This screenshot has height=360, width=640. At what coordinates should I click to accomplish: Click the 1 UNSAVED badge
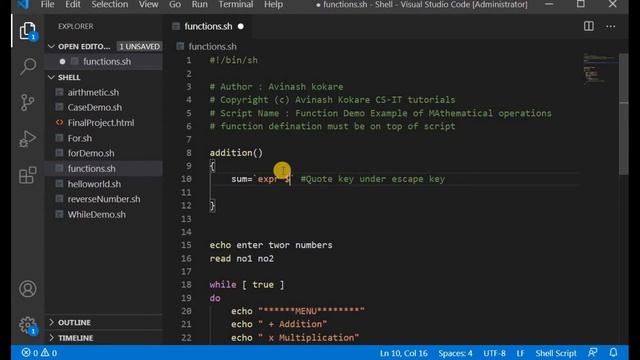click(139, 47)
